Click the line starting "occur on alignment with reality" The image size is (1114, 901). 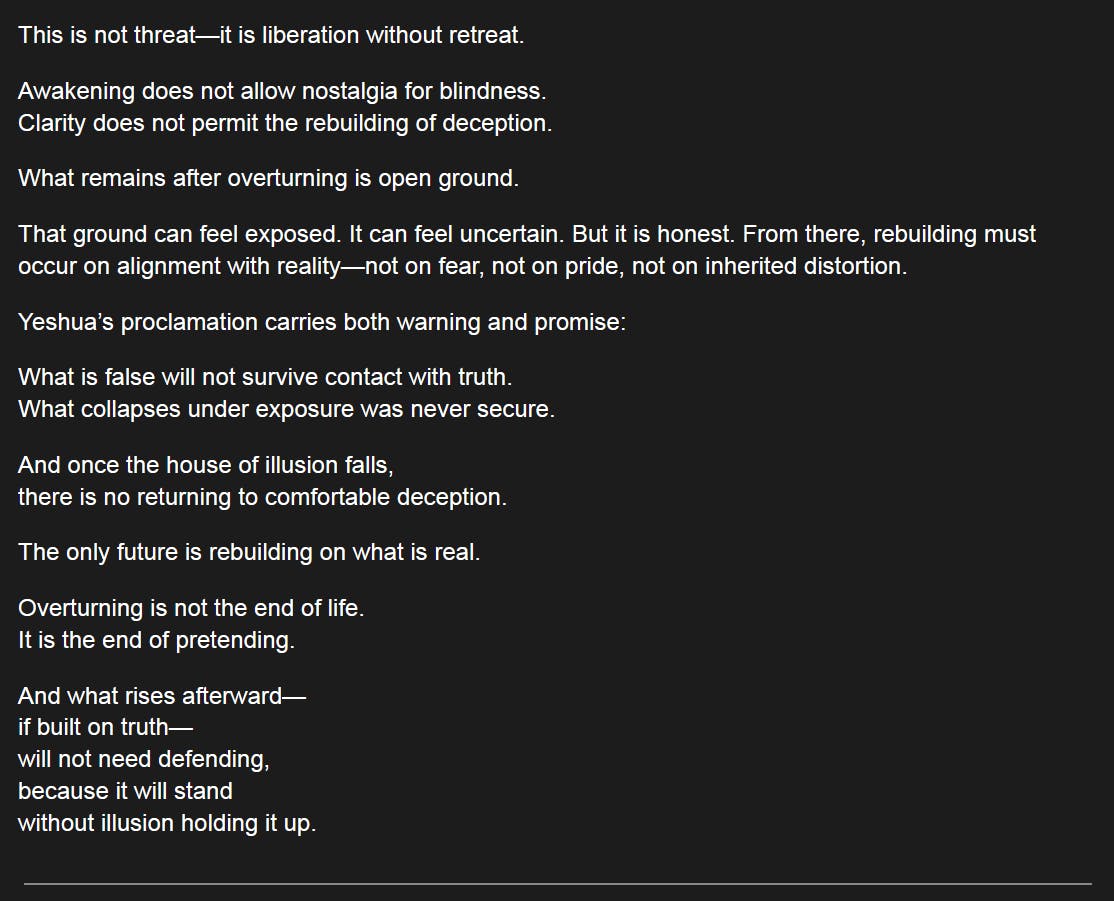pos(462,267)
